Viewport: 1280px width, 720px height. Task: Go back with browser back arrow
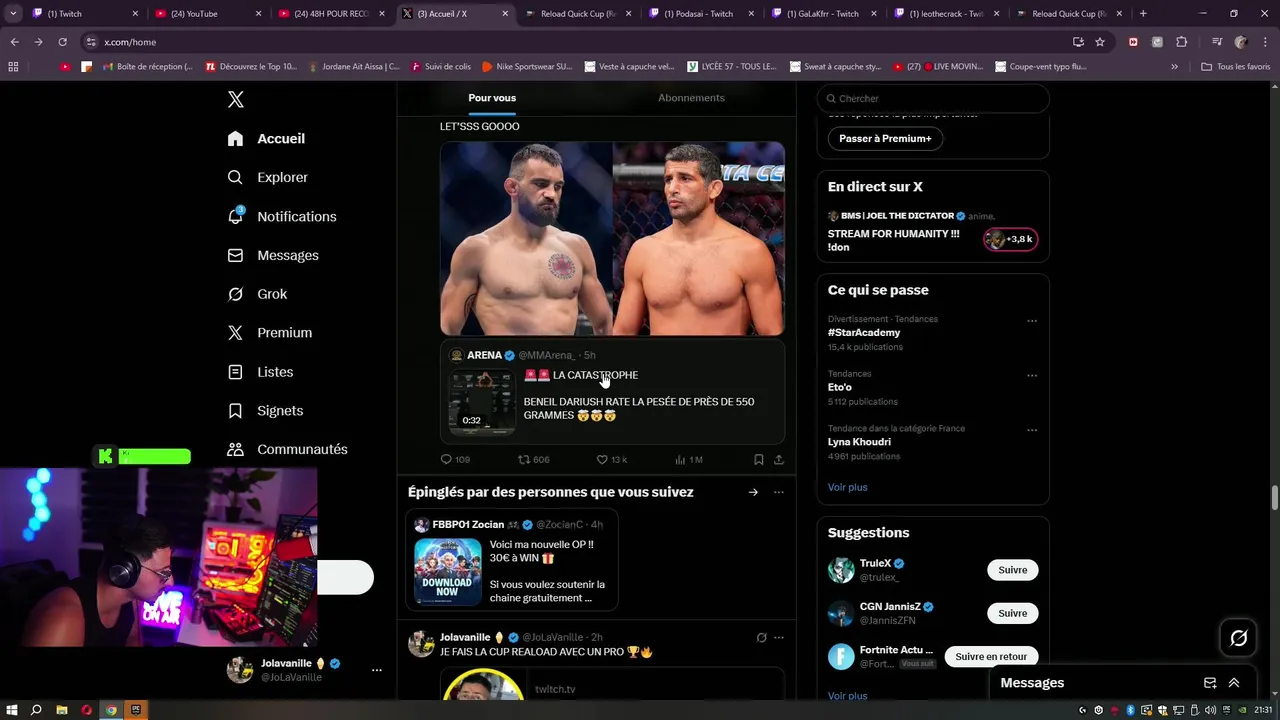(x=14, y=42)
